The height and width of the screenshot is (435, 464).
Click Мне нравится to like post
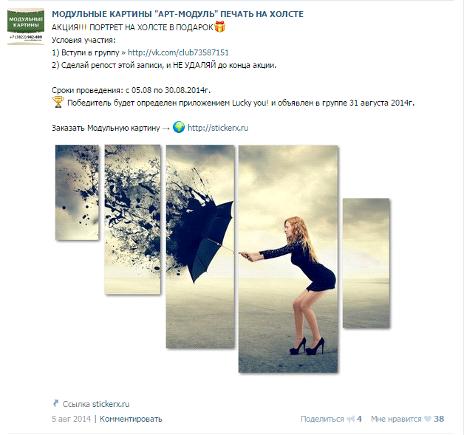click(x=396, y=419)
